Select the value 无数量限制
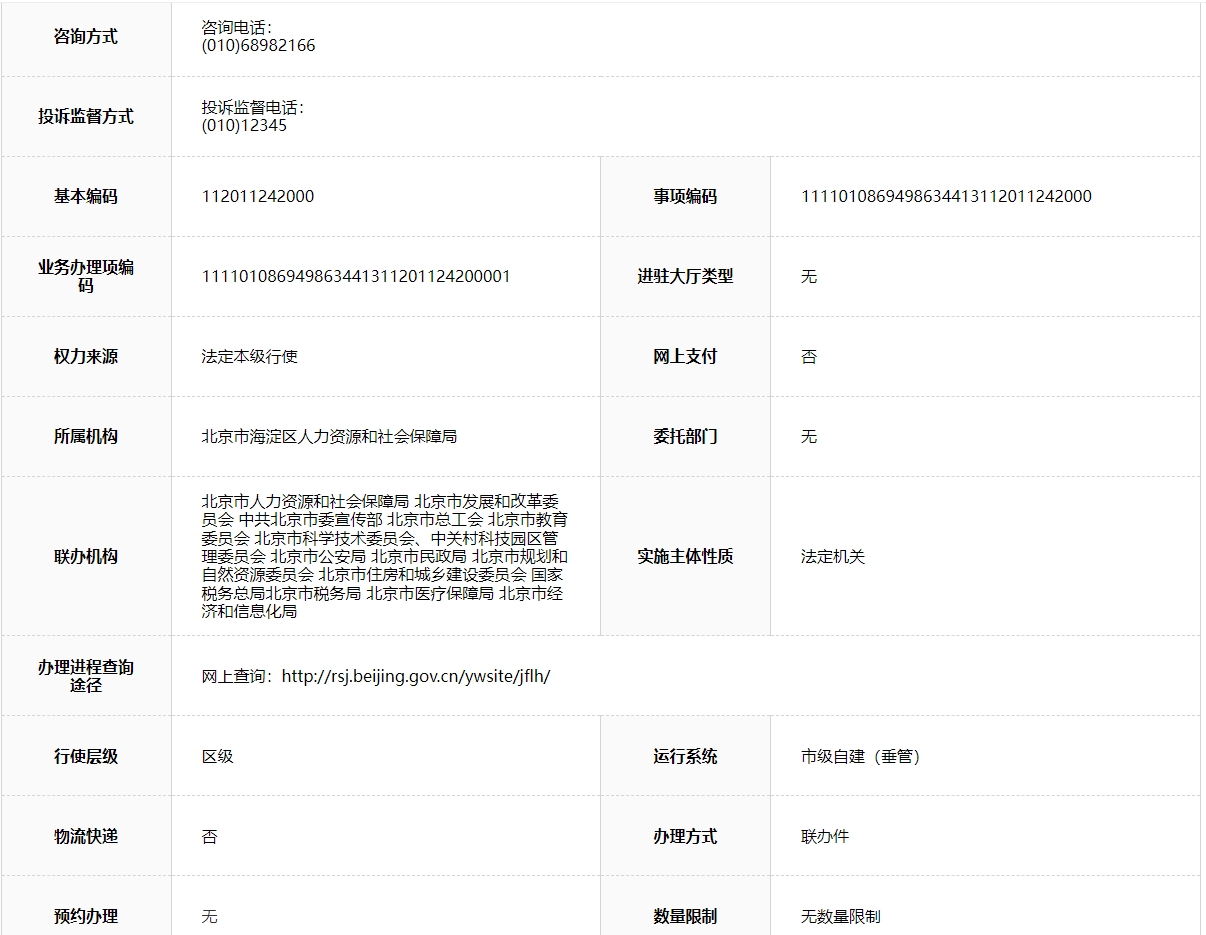The width and height of the screenshot is (1206, 935). 841,917
